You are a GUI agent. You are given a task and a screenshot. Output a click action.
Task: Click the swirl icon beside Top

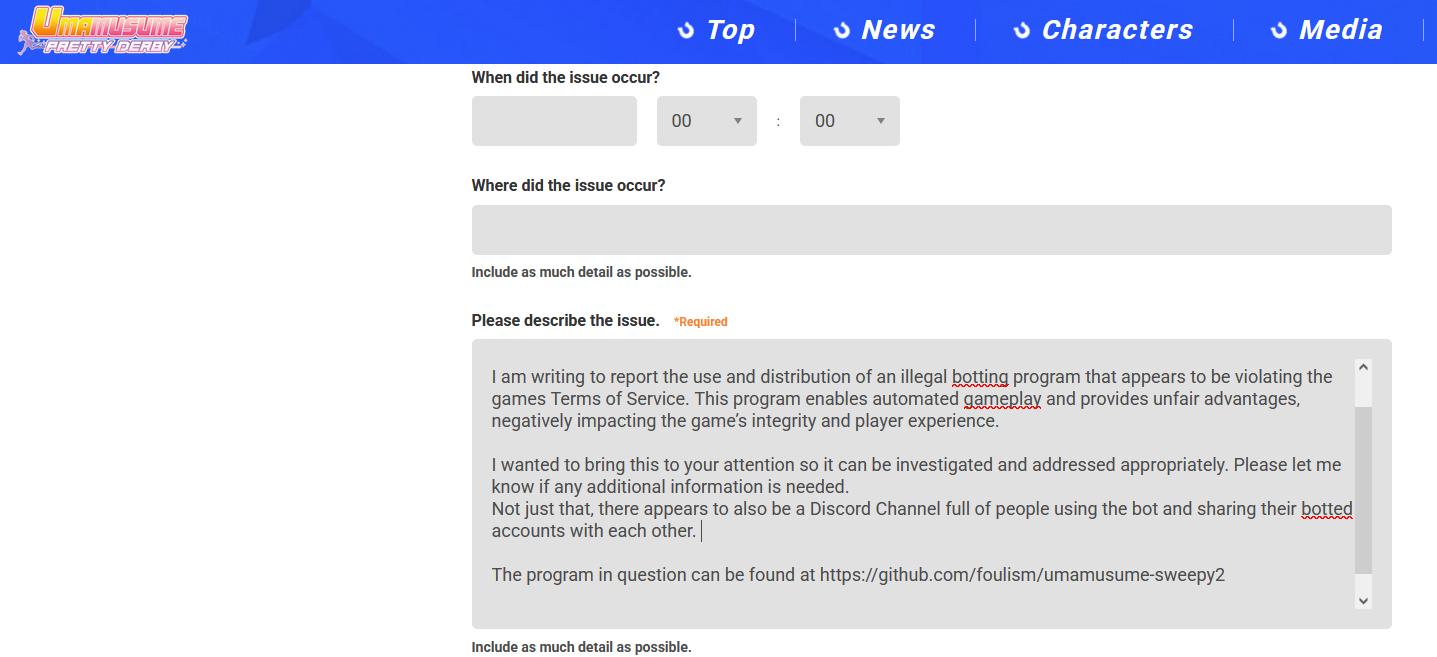[686, 31]
